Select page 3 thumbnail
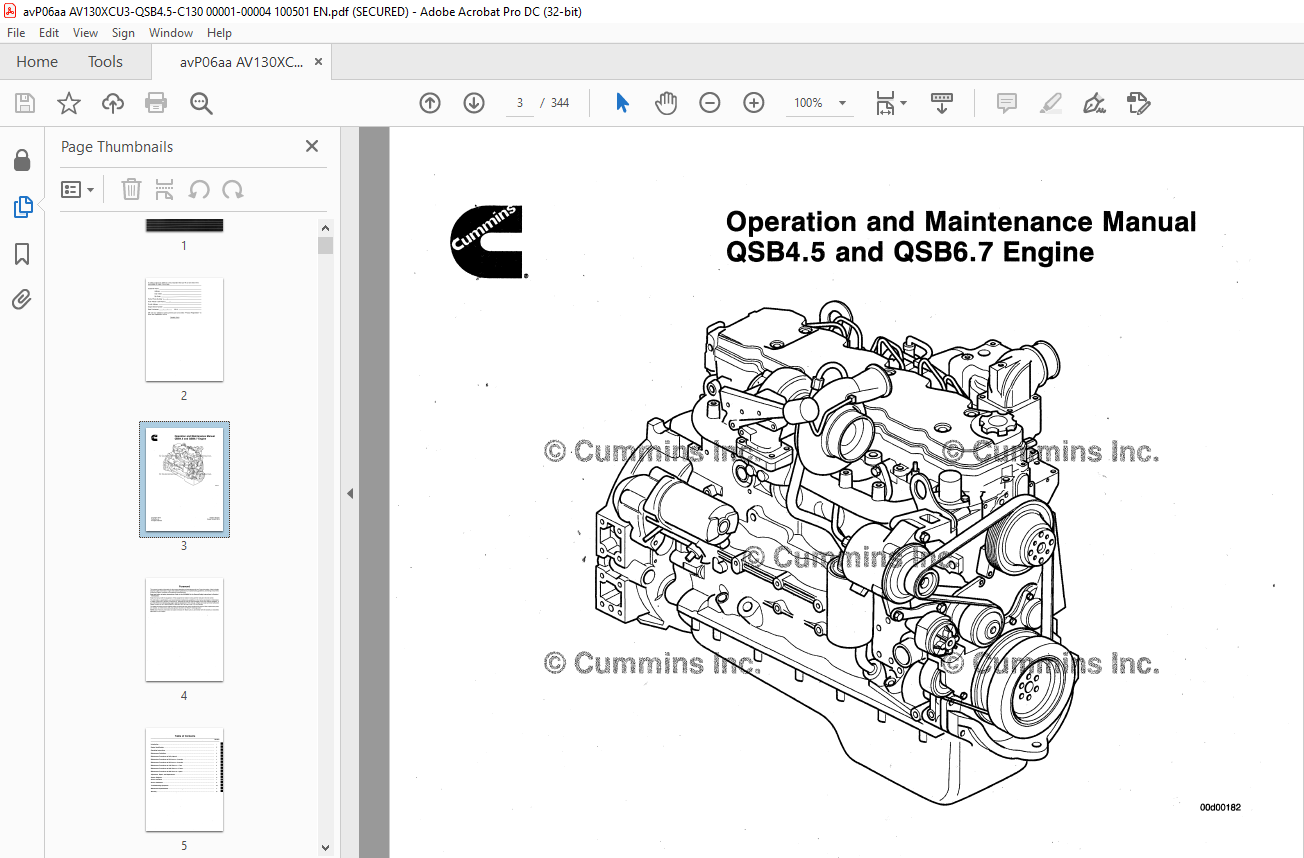The image size is (1304, 858). [184, 479]
